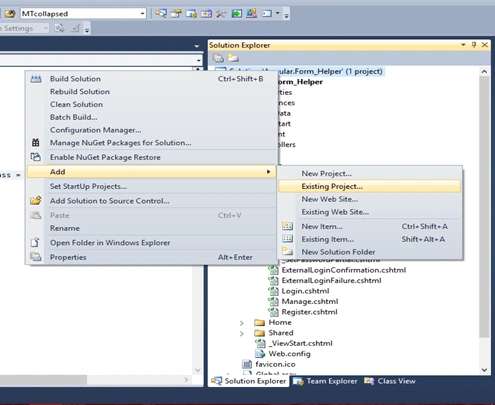Toggle auto-hide pin on Solution Explorer
Image resolution: width=495 pixels, height=405 pixels.
(474, 45)
